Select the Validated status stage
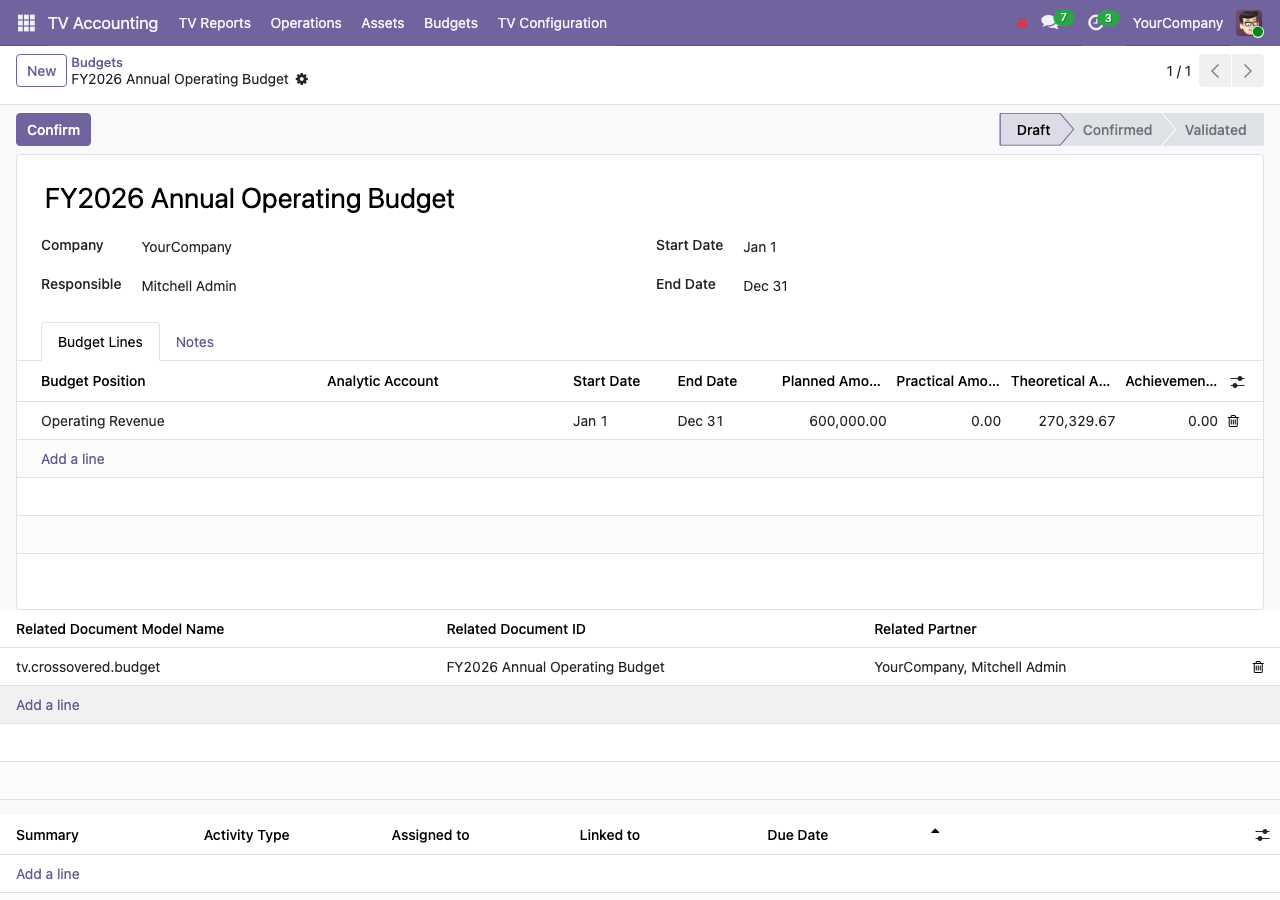This screenshot has width=1280, height=900. (1215, 130)
